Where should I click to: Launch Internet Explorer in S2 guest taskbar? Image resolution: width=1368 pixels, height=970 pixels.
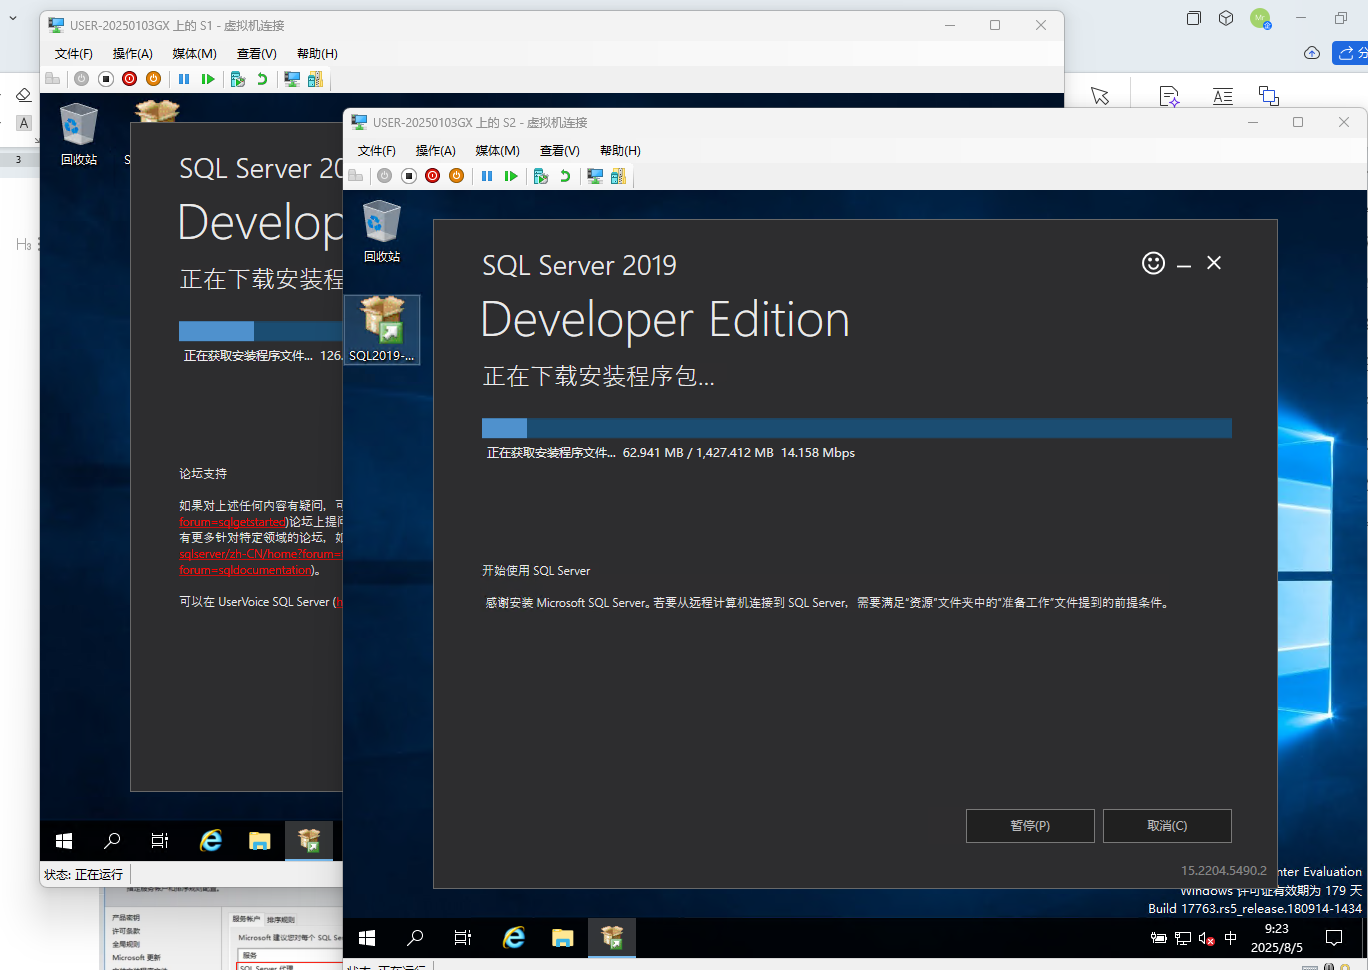[514, 938]
